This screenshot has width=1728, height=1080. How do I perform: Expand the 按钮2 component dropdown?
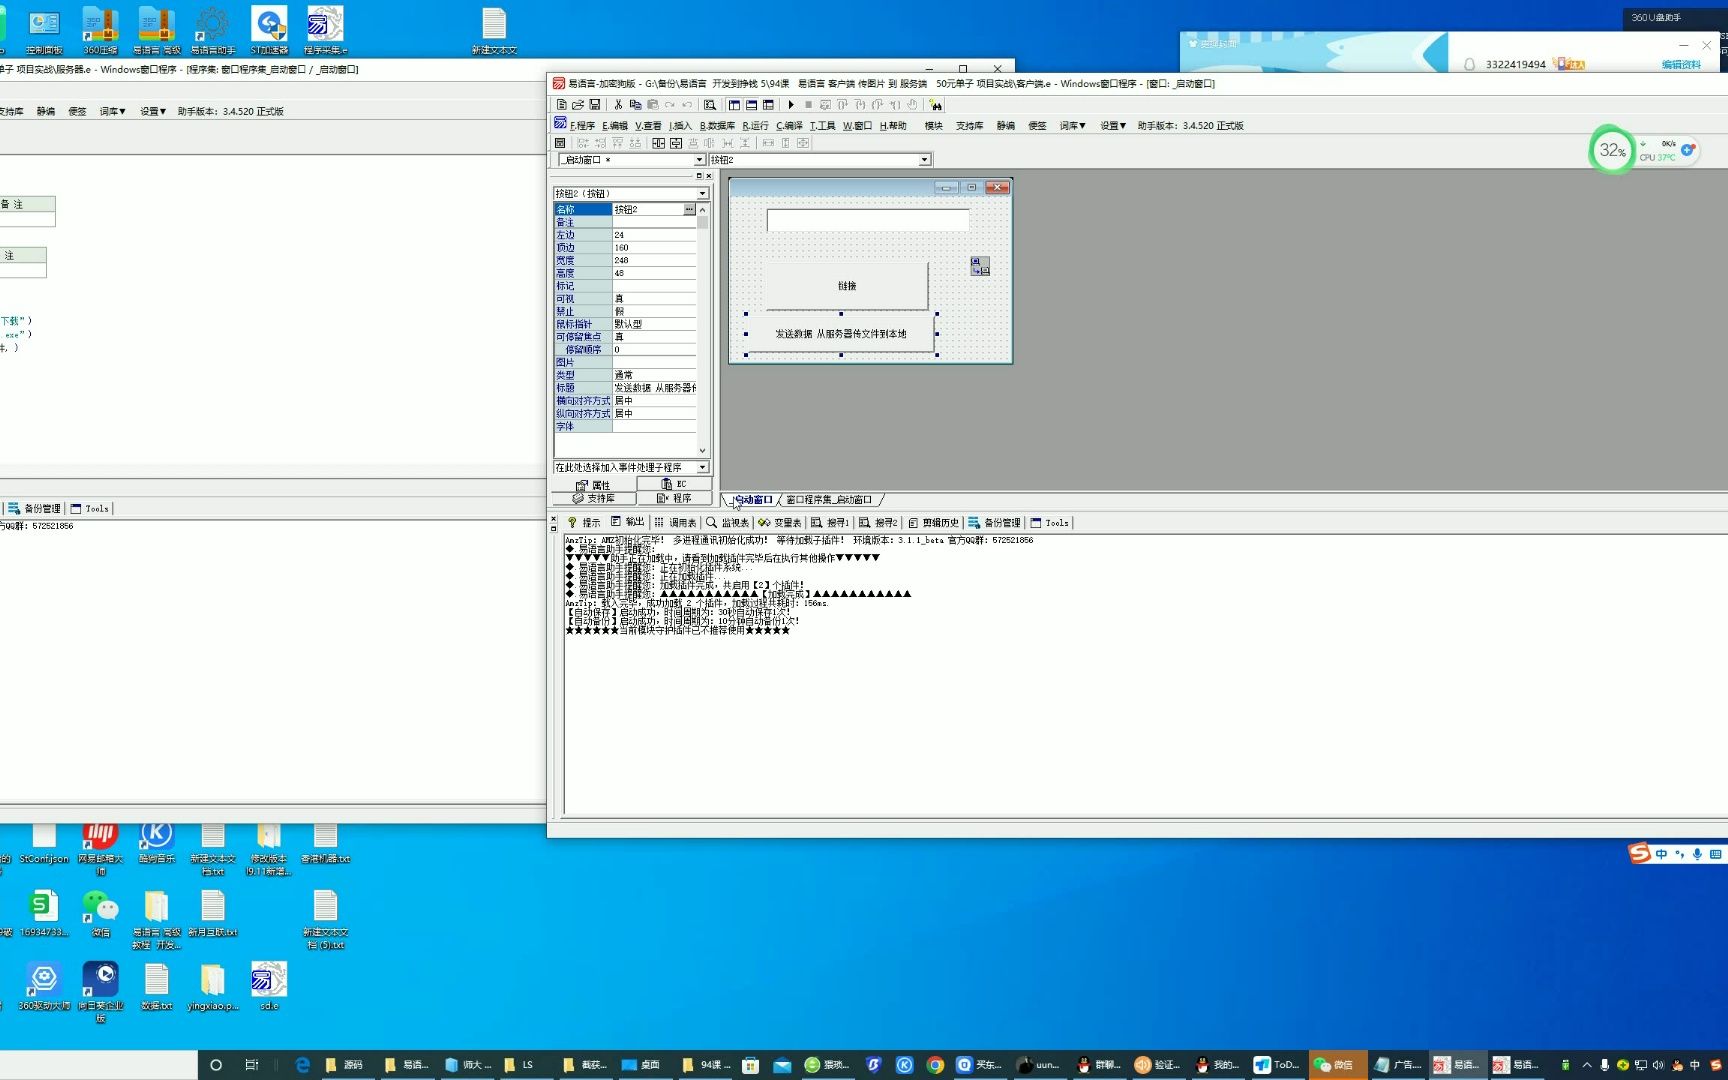point(925,160)
